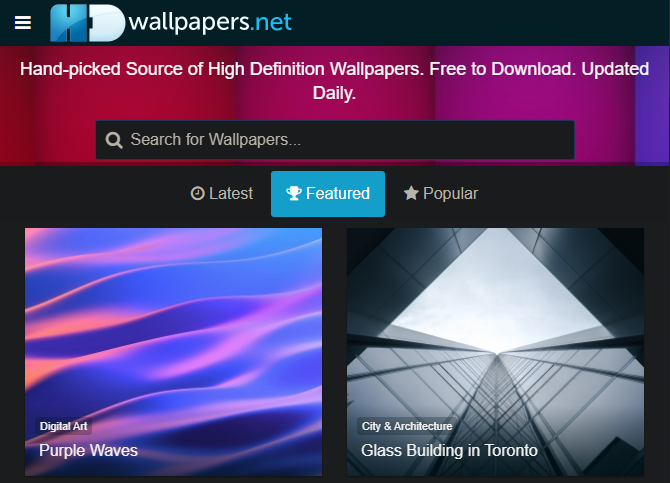Viewport: 670px width, 483px height.
Task: Click the trophy icon on Featured
Action: click(294, 193)
